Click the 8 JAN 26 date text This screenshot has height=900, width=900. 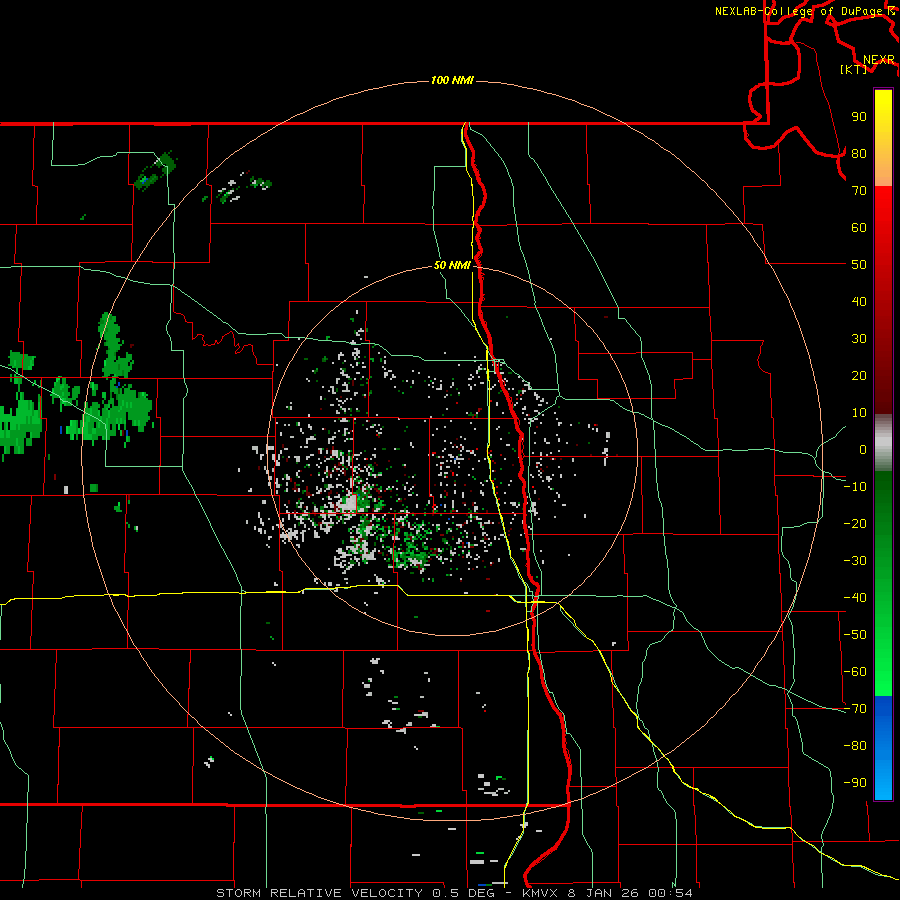coord(603,893)
